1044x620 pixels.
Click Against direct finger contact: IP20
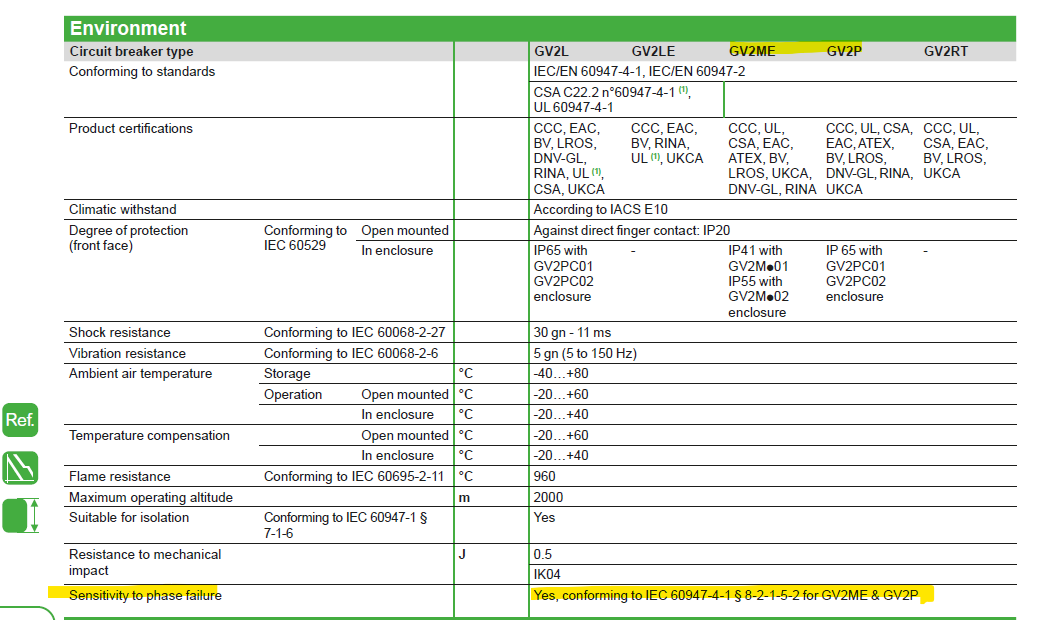click(x=631, y=230)
